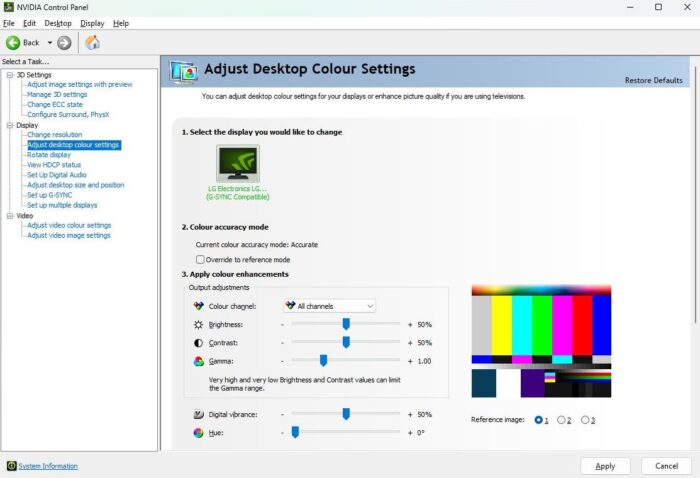Collapse the 3D Settings tree node

(x=10, y=75)
